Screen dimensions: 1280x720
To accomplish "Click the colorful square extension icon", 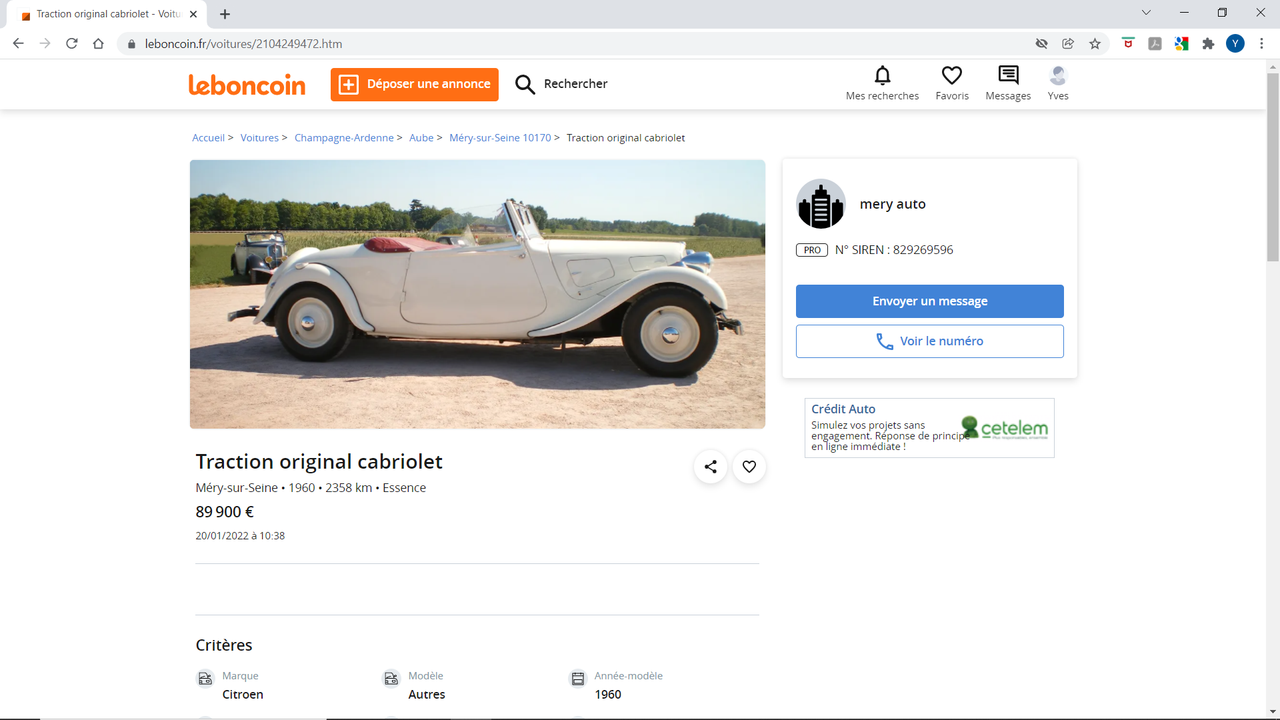I will (x=1181, y=44).
